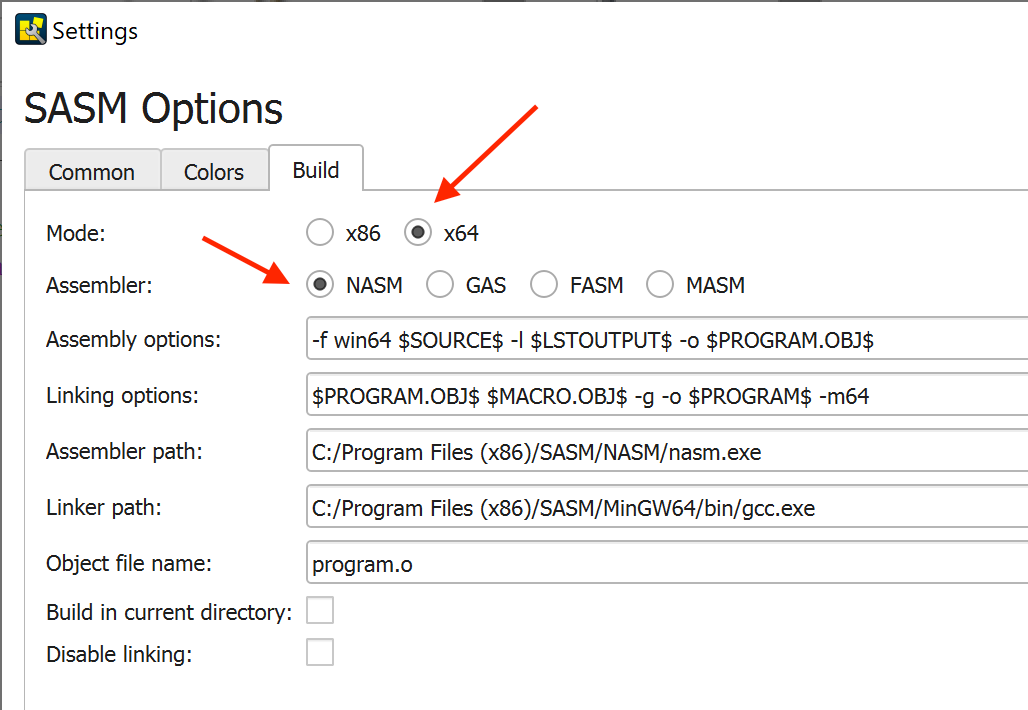
Task: Enable Build in current directory checkbox
Action: [x=320, y=610]
